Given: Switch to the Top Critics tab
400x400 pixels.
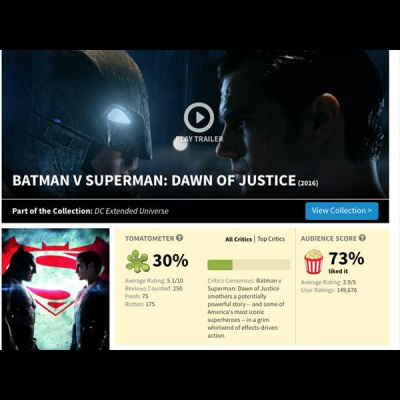Looking at the screenshot, I should tap(271, 239).
